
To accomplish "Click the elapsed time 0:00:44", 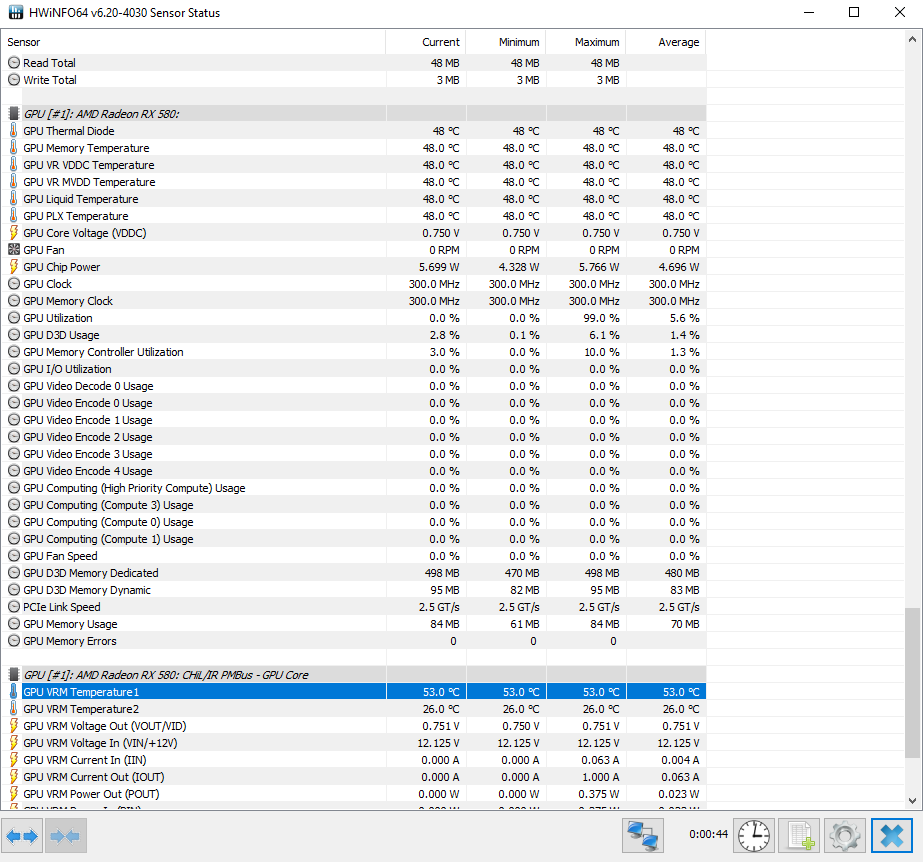I will coord(709,834).
